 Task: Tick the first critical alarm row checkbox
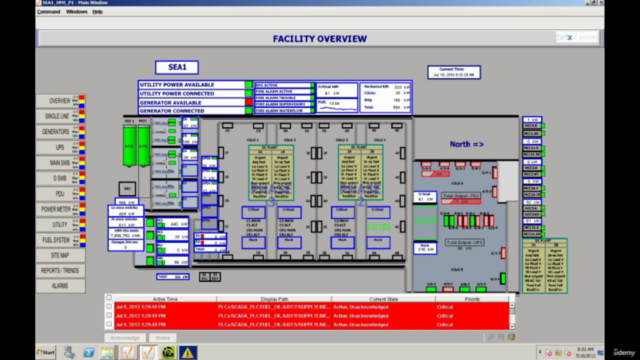click(x=109, y=307)
